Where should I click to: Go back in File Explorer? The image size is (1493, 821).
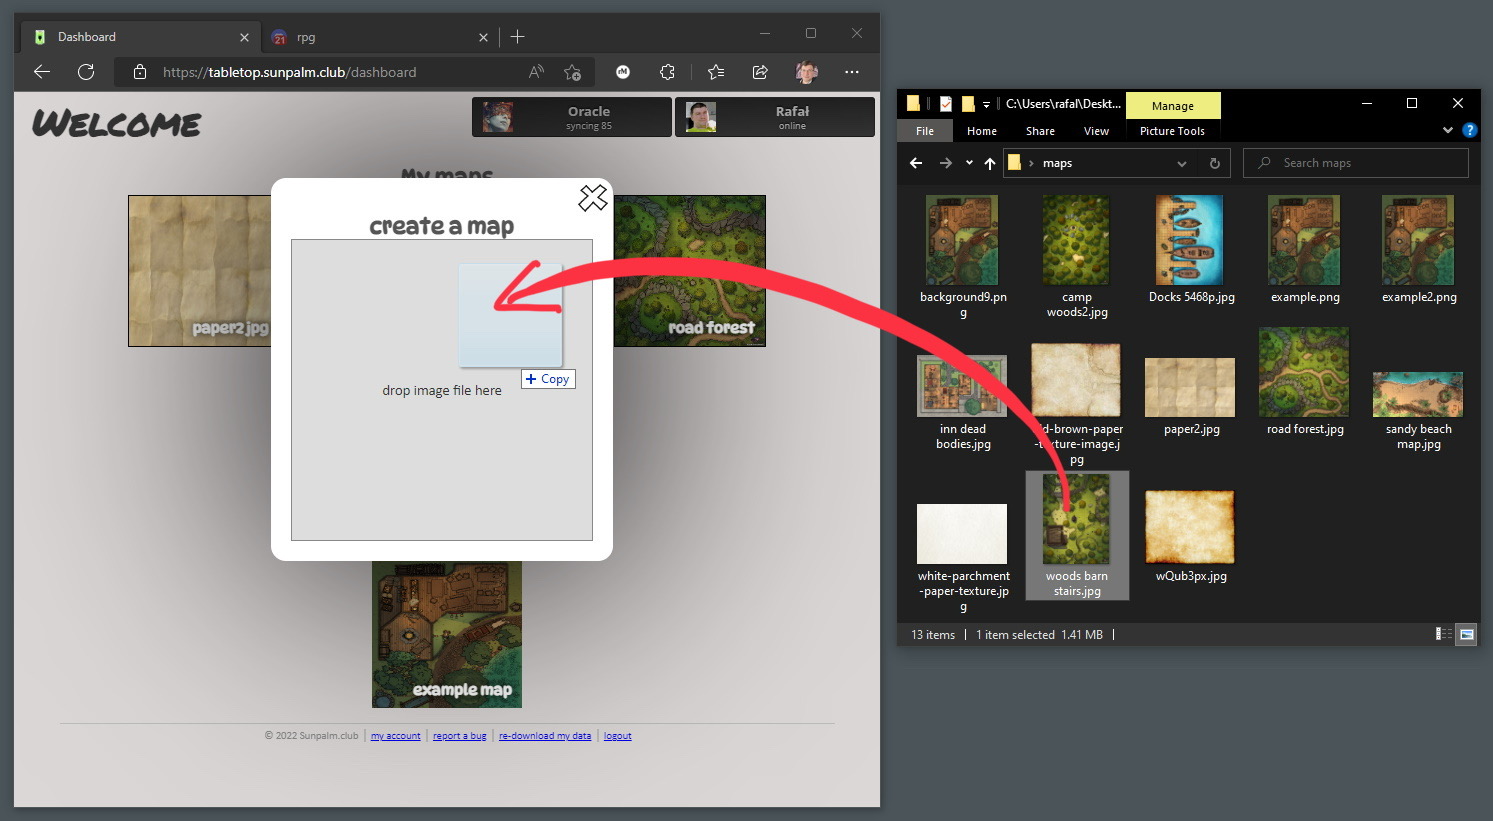click(916, 163)
